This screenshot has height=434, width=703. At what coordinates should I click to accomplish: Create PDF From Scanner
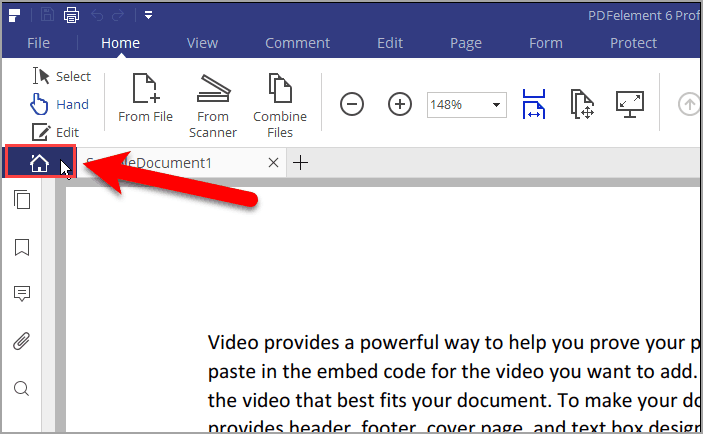(213, 106)
